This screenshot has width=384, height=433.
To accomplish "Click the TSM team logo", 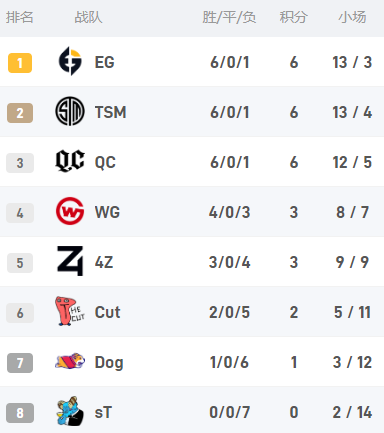I will (x=70, y=111).
